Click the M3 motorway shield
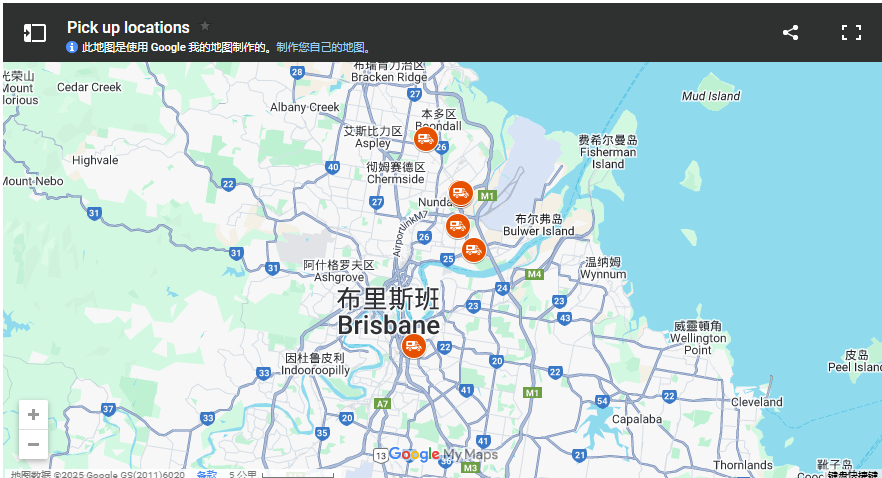This screenshot has width=882, height=478. click(x=470, y=468)
